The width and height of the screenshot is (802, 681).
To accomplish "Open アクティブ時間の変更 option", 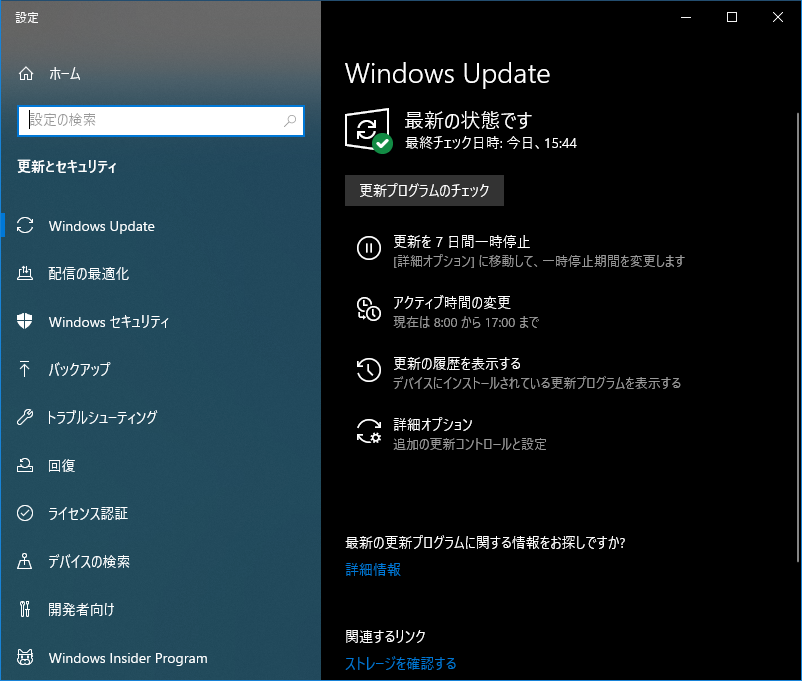I will [451, 302].
